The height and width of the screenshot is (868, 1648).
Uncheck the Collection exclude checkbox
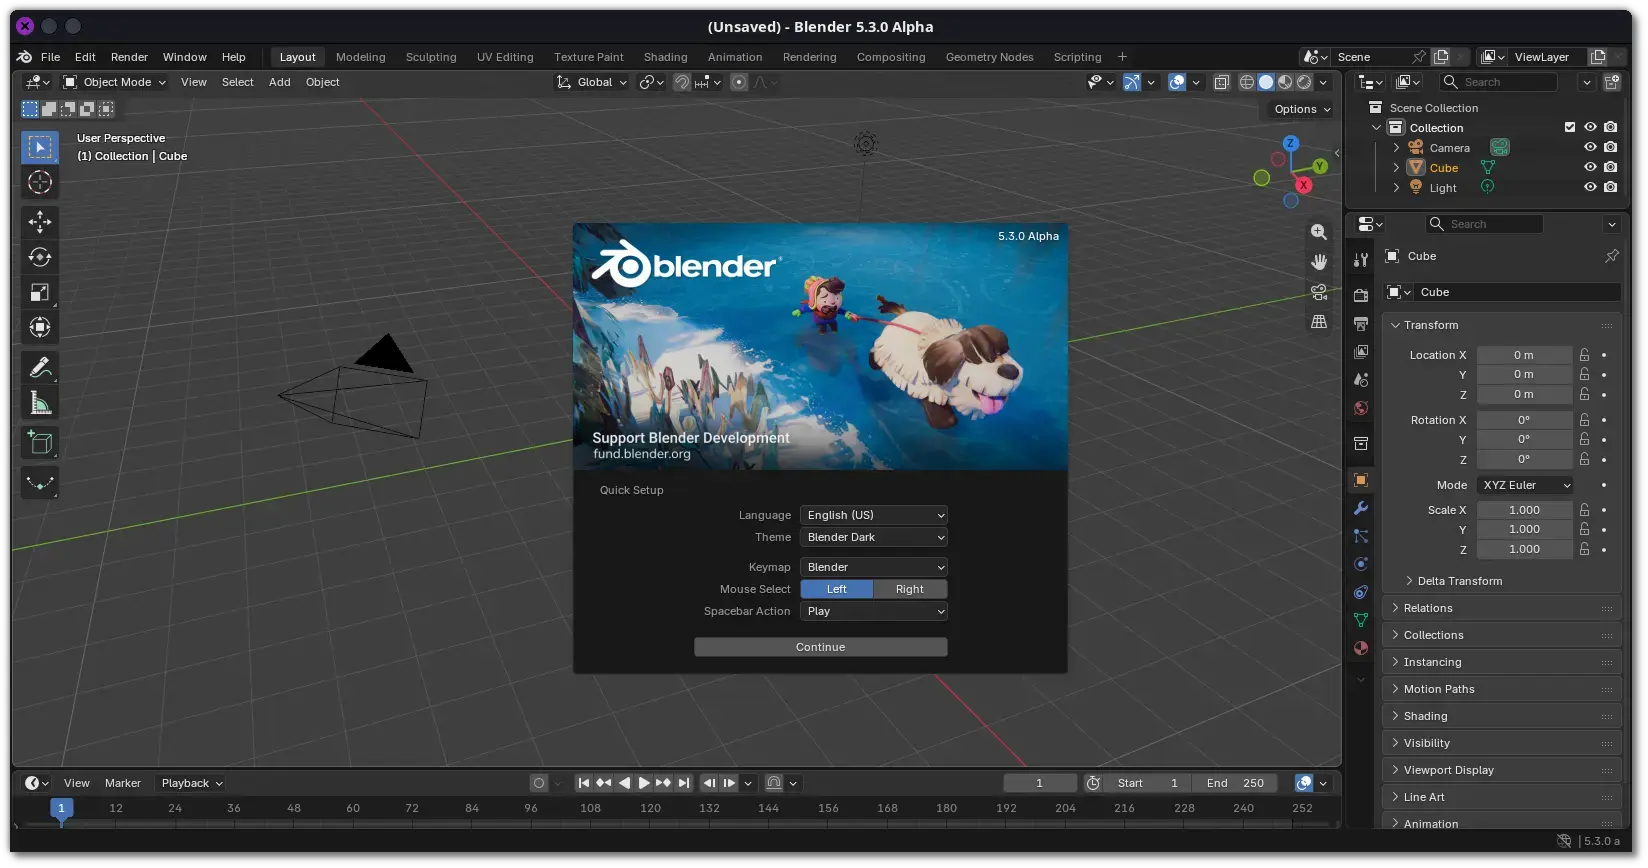(x=1570, y=127)
